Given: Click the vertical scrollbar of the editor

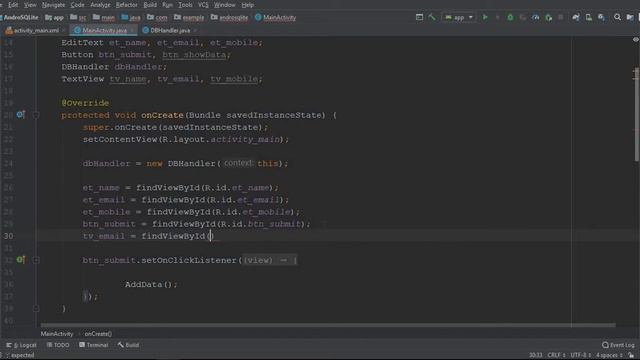Looking at the screenshot, I should [x=636, y=114].
